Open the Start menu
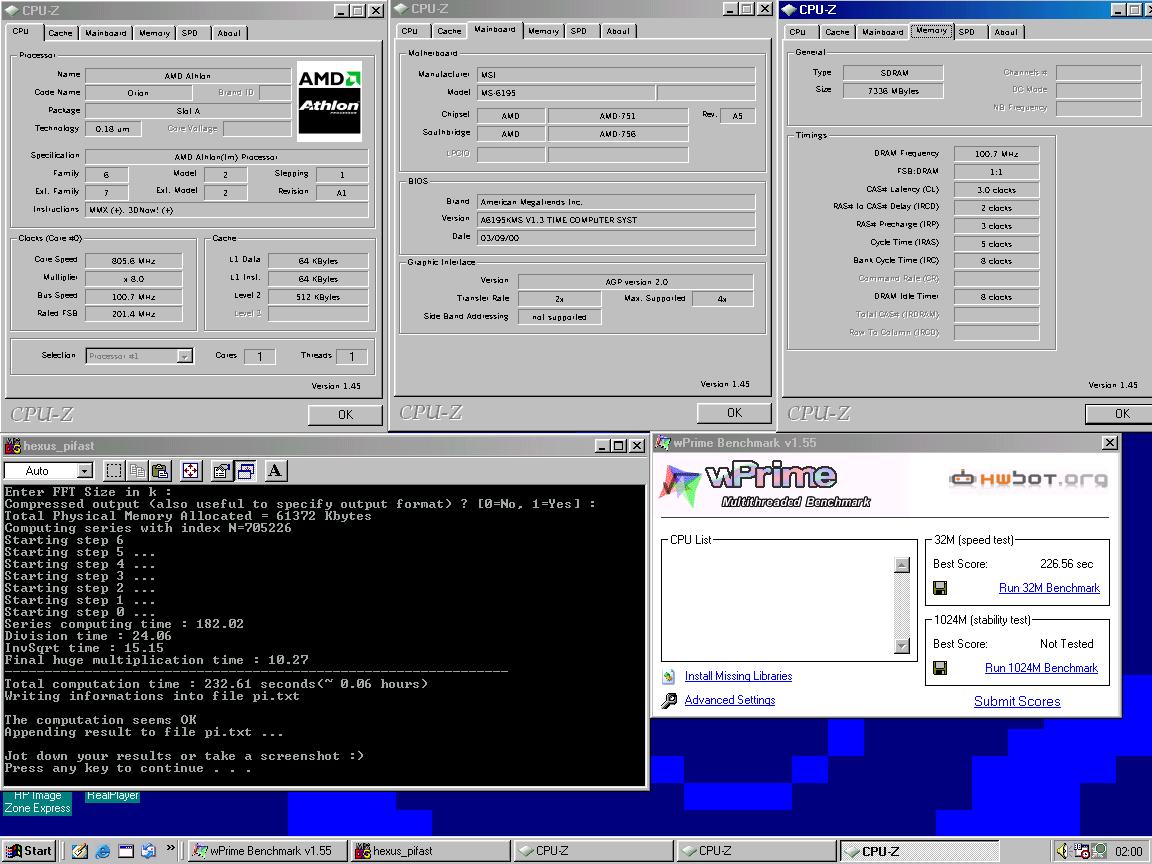 (x=29, y=851)
